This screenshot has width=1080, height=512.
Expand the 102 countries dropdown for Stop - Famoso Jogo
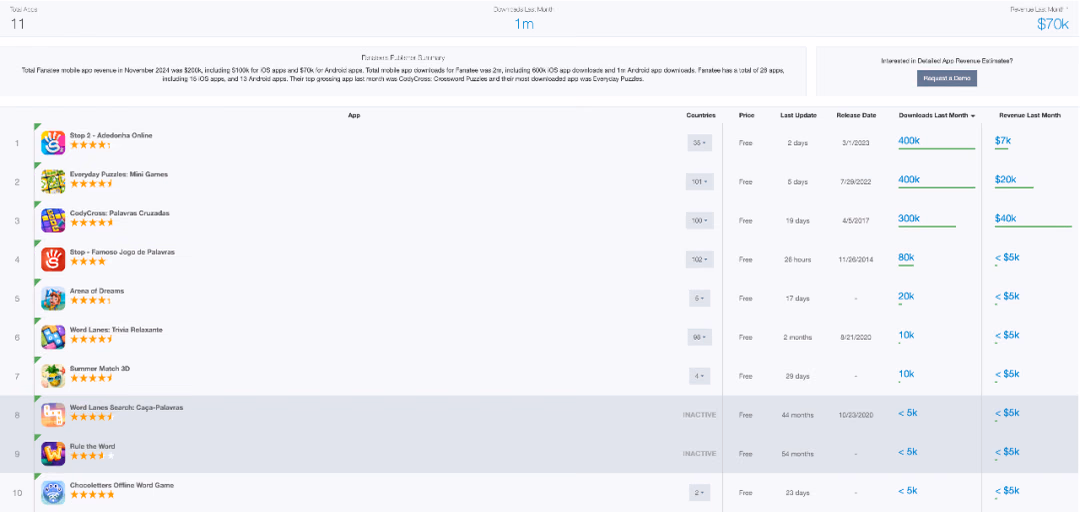[700, 260]
